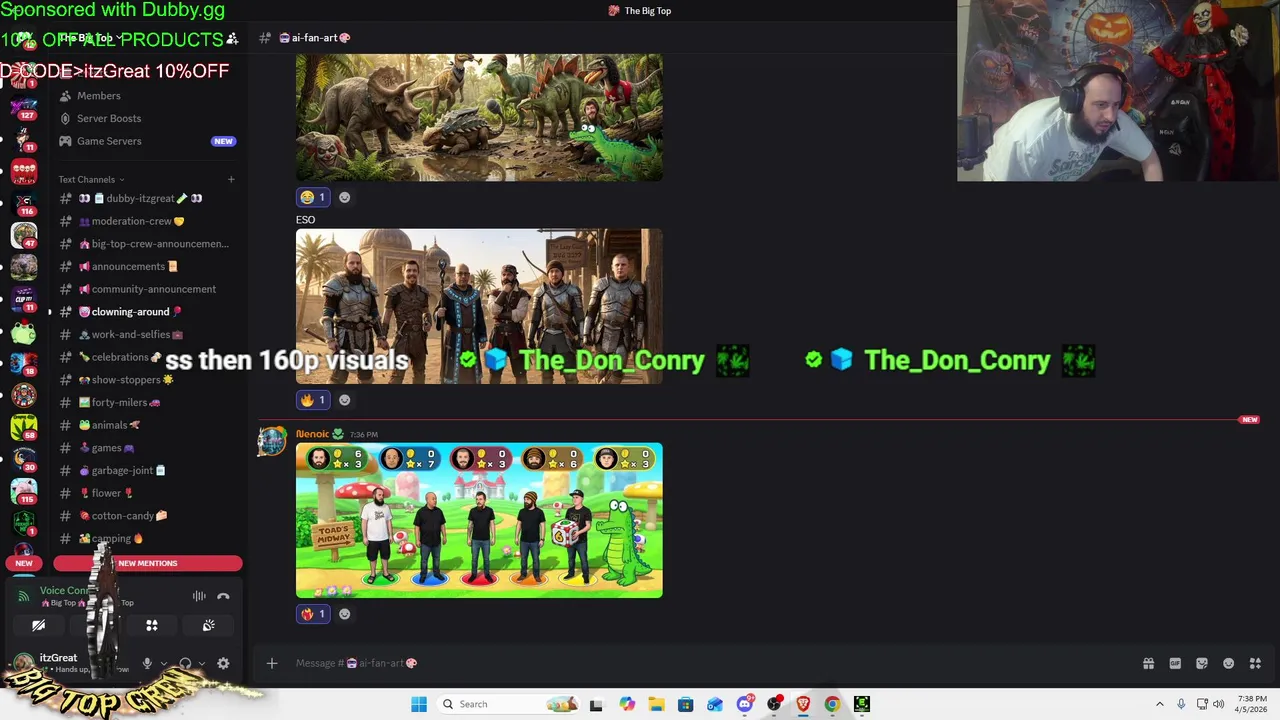
Task: Open the emoji picker in message bar
Action: (1229, 663)
